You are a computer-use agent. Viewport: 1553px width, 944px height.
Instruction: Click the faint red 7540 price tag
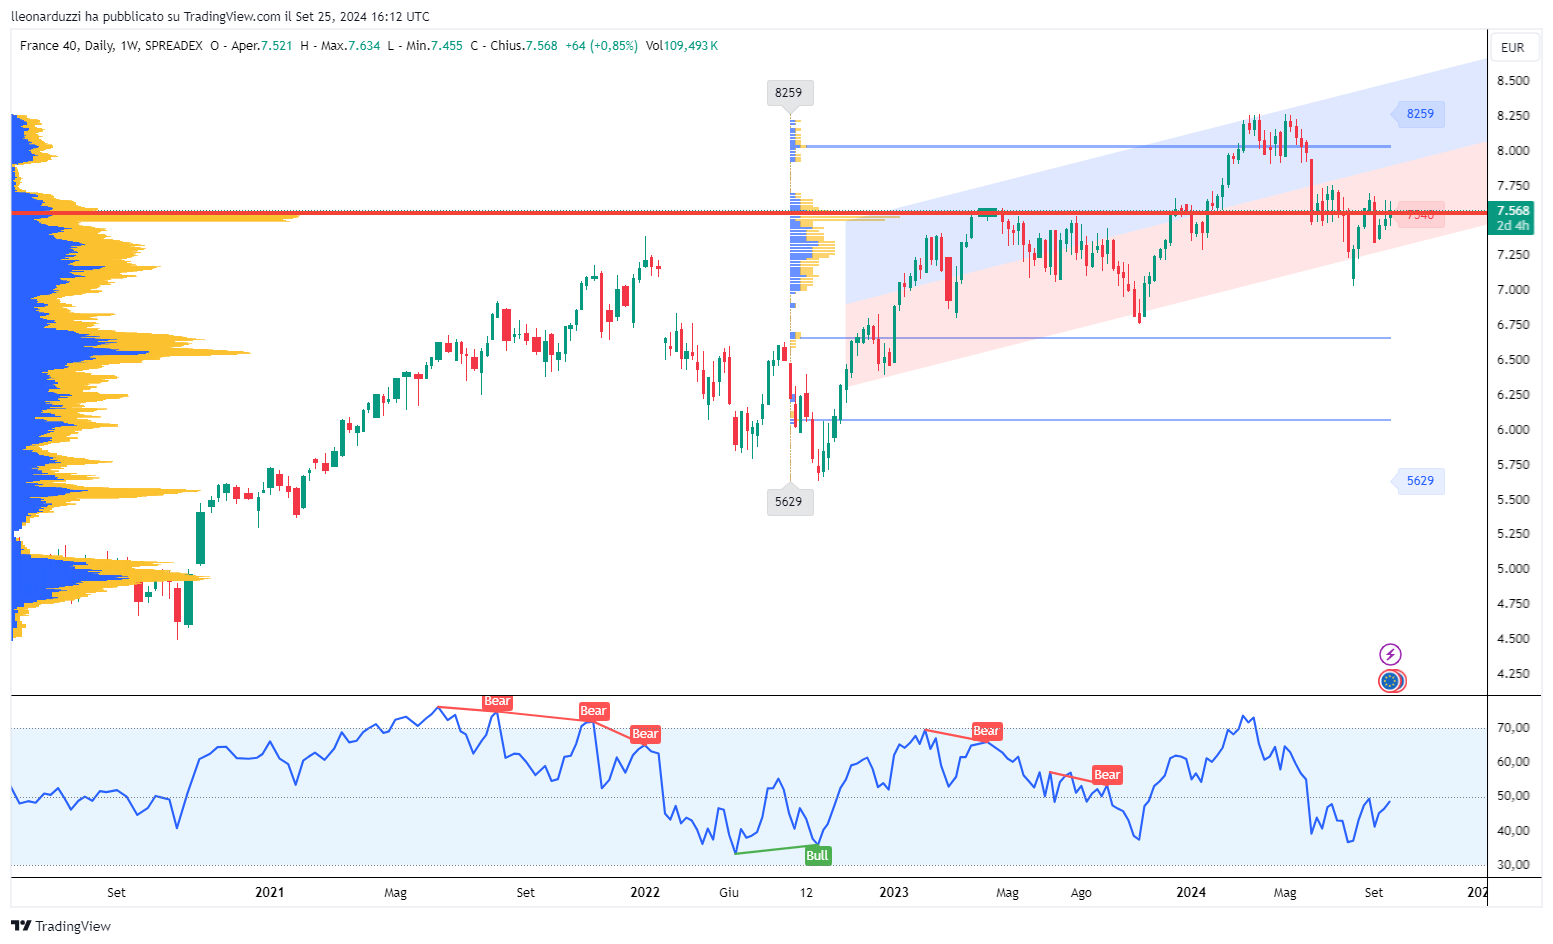(1420, 214)
